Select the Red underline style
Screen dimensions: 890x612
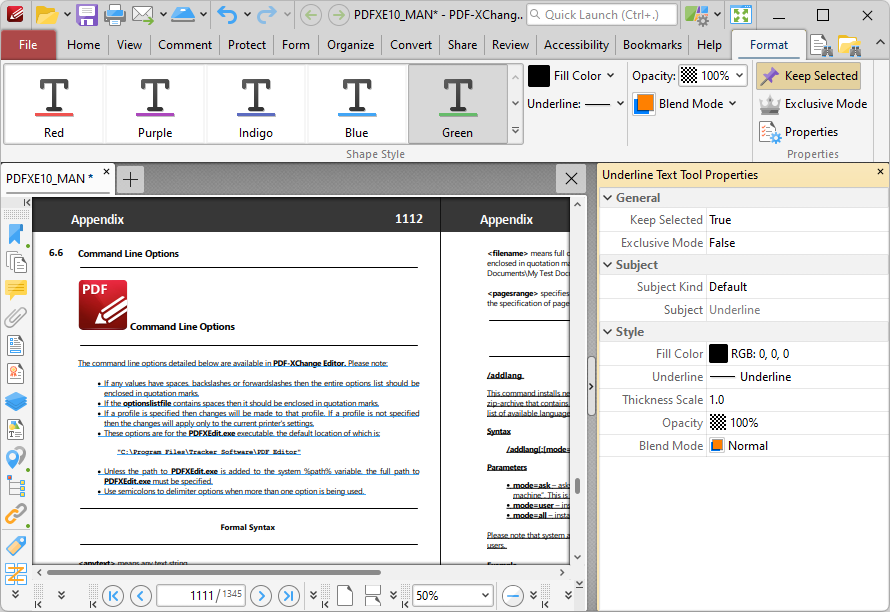point(54,104)
